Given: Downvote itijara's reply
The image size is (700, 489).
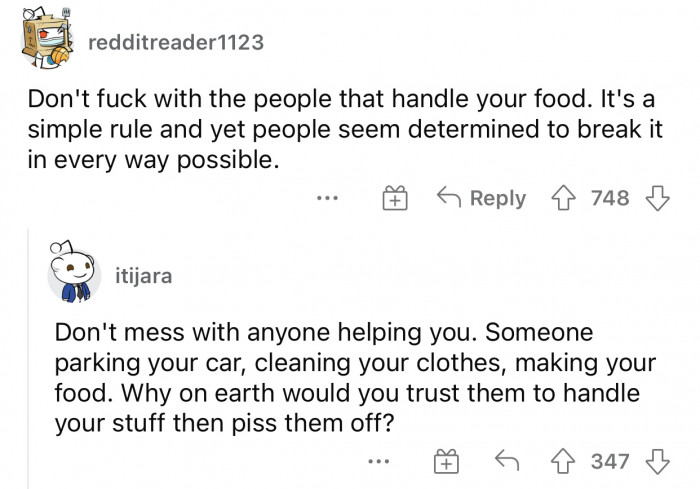Looking at the screenshot, I should click(658, 461).
